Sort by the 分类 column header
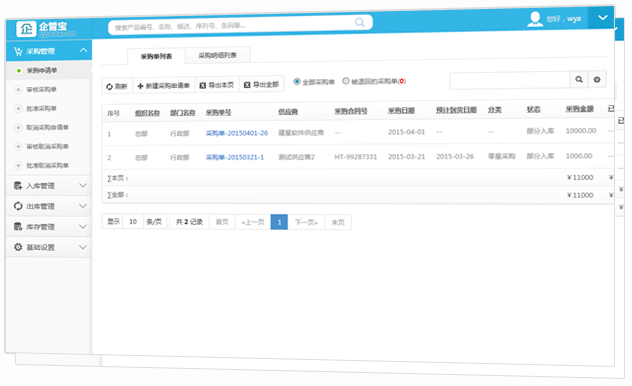The image size is (632, 386). (x=495, y=110)
